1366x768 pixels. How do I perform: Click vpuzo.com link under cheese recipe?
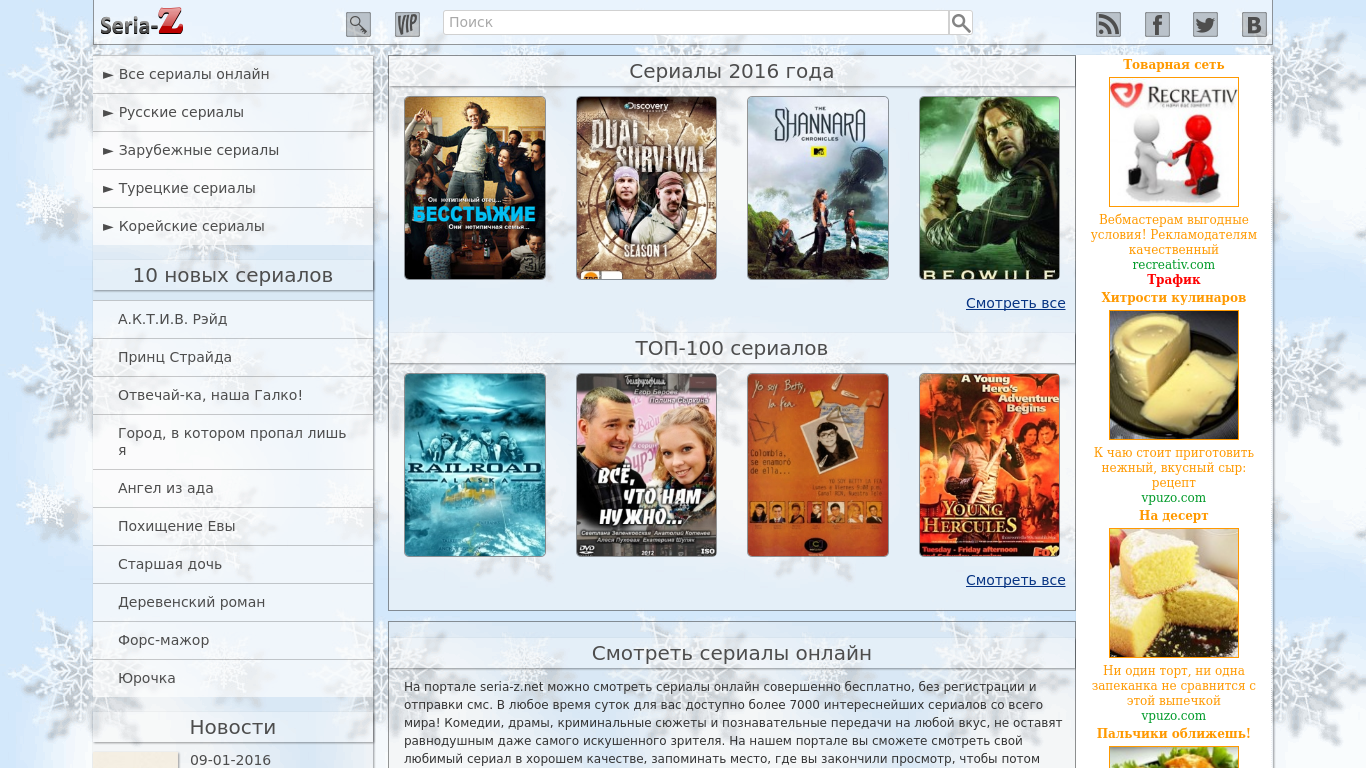click(x=1174, y=498)
